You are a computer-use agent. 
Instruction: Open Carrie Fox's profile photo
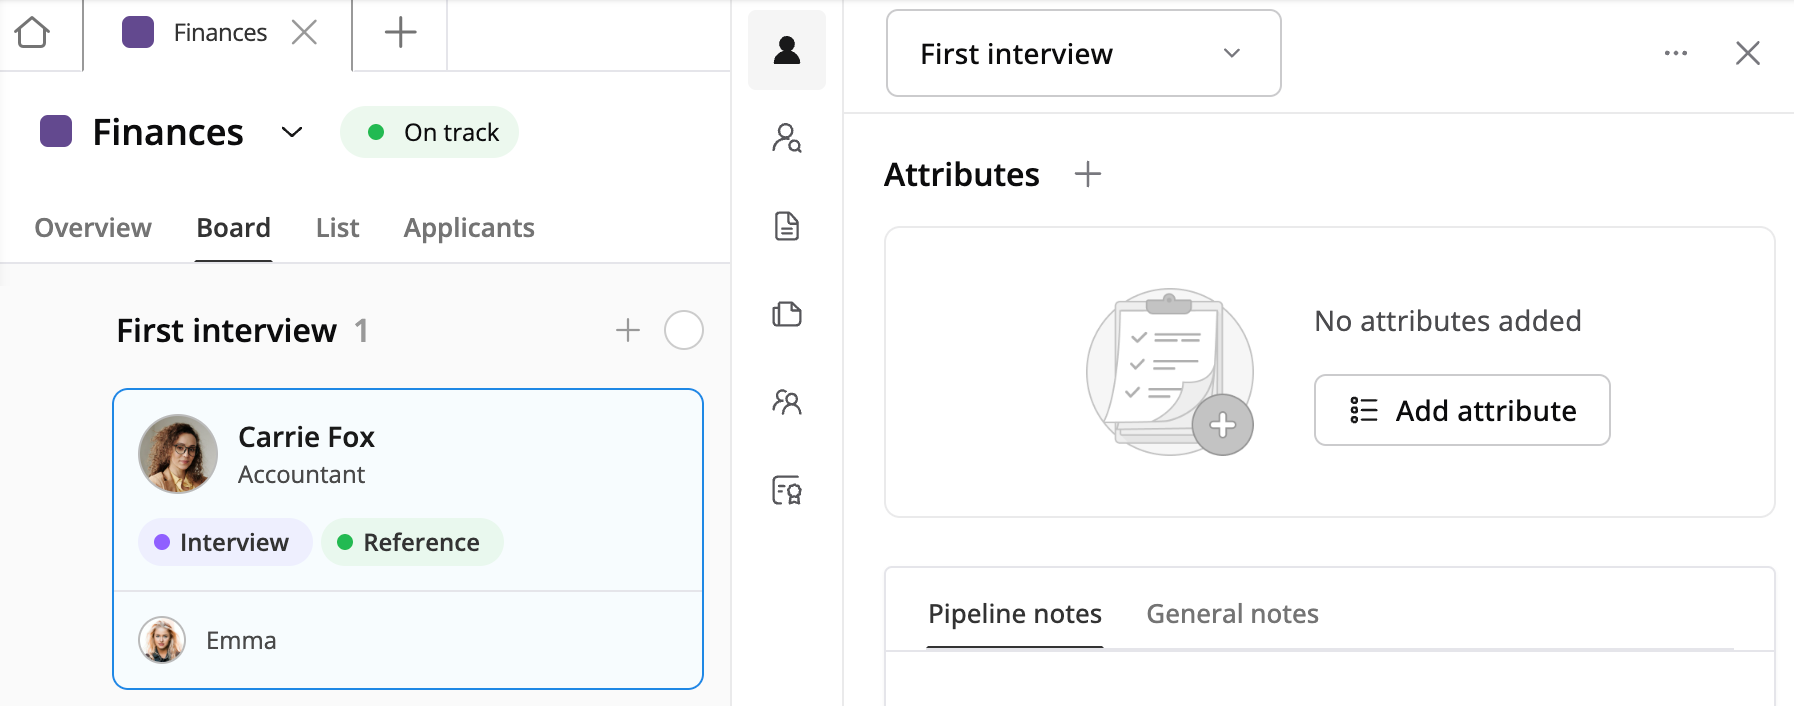pos(178,454)
